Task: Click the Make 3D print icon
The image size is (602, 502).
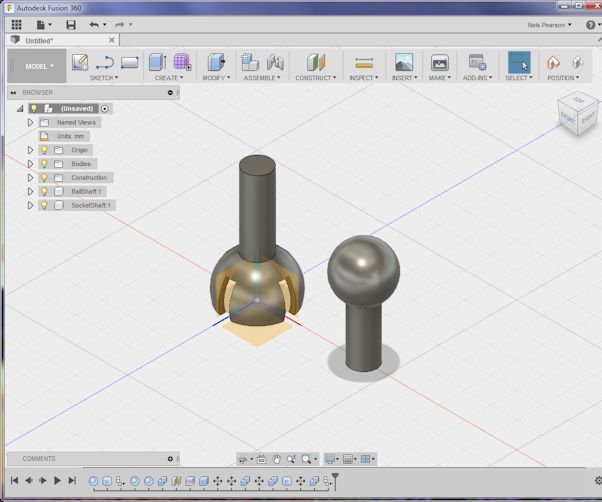Action: pyautogui.click(x=440, y=63)
